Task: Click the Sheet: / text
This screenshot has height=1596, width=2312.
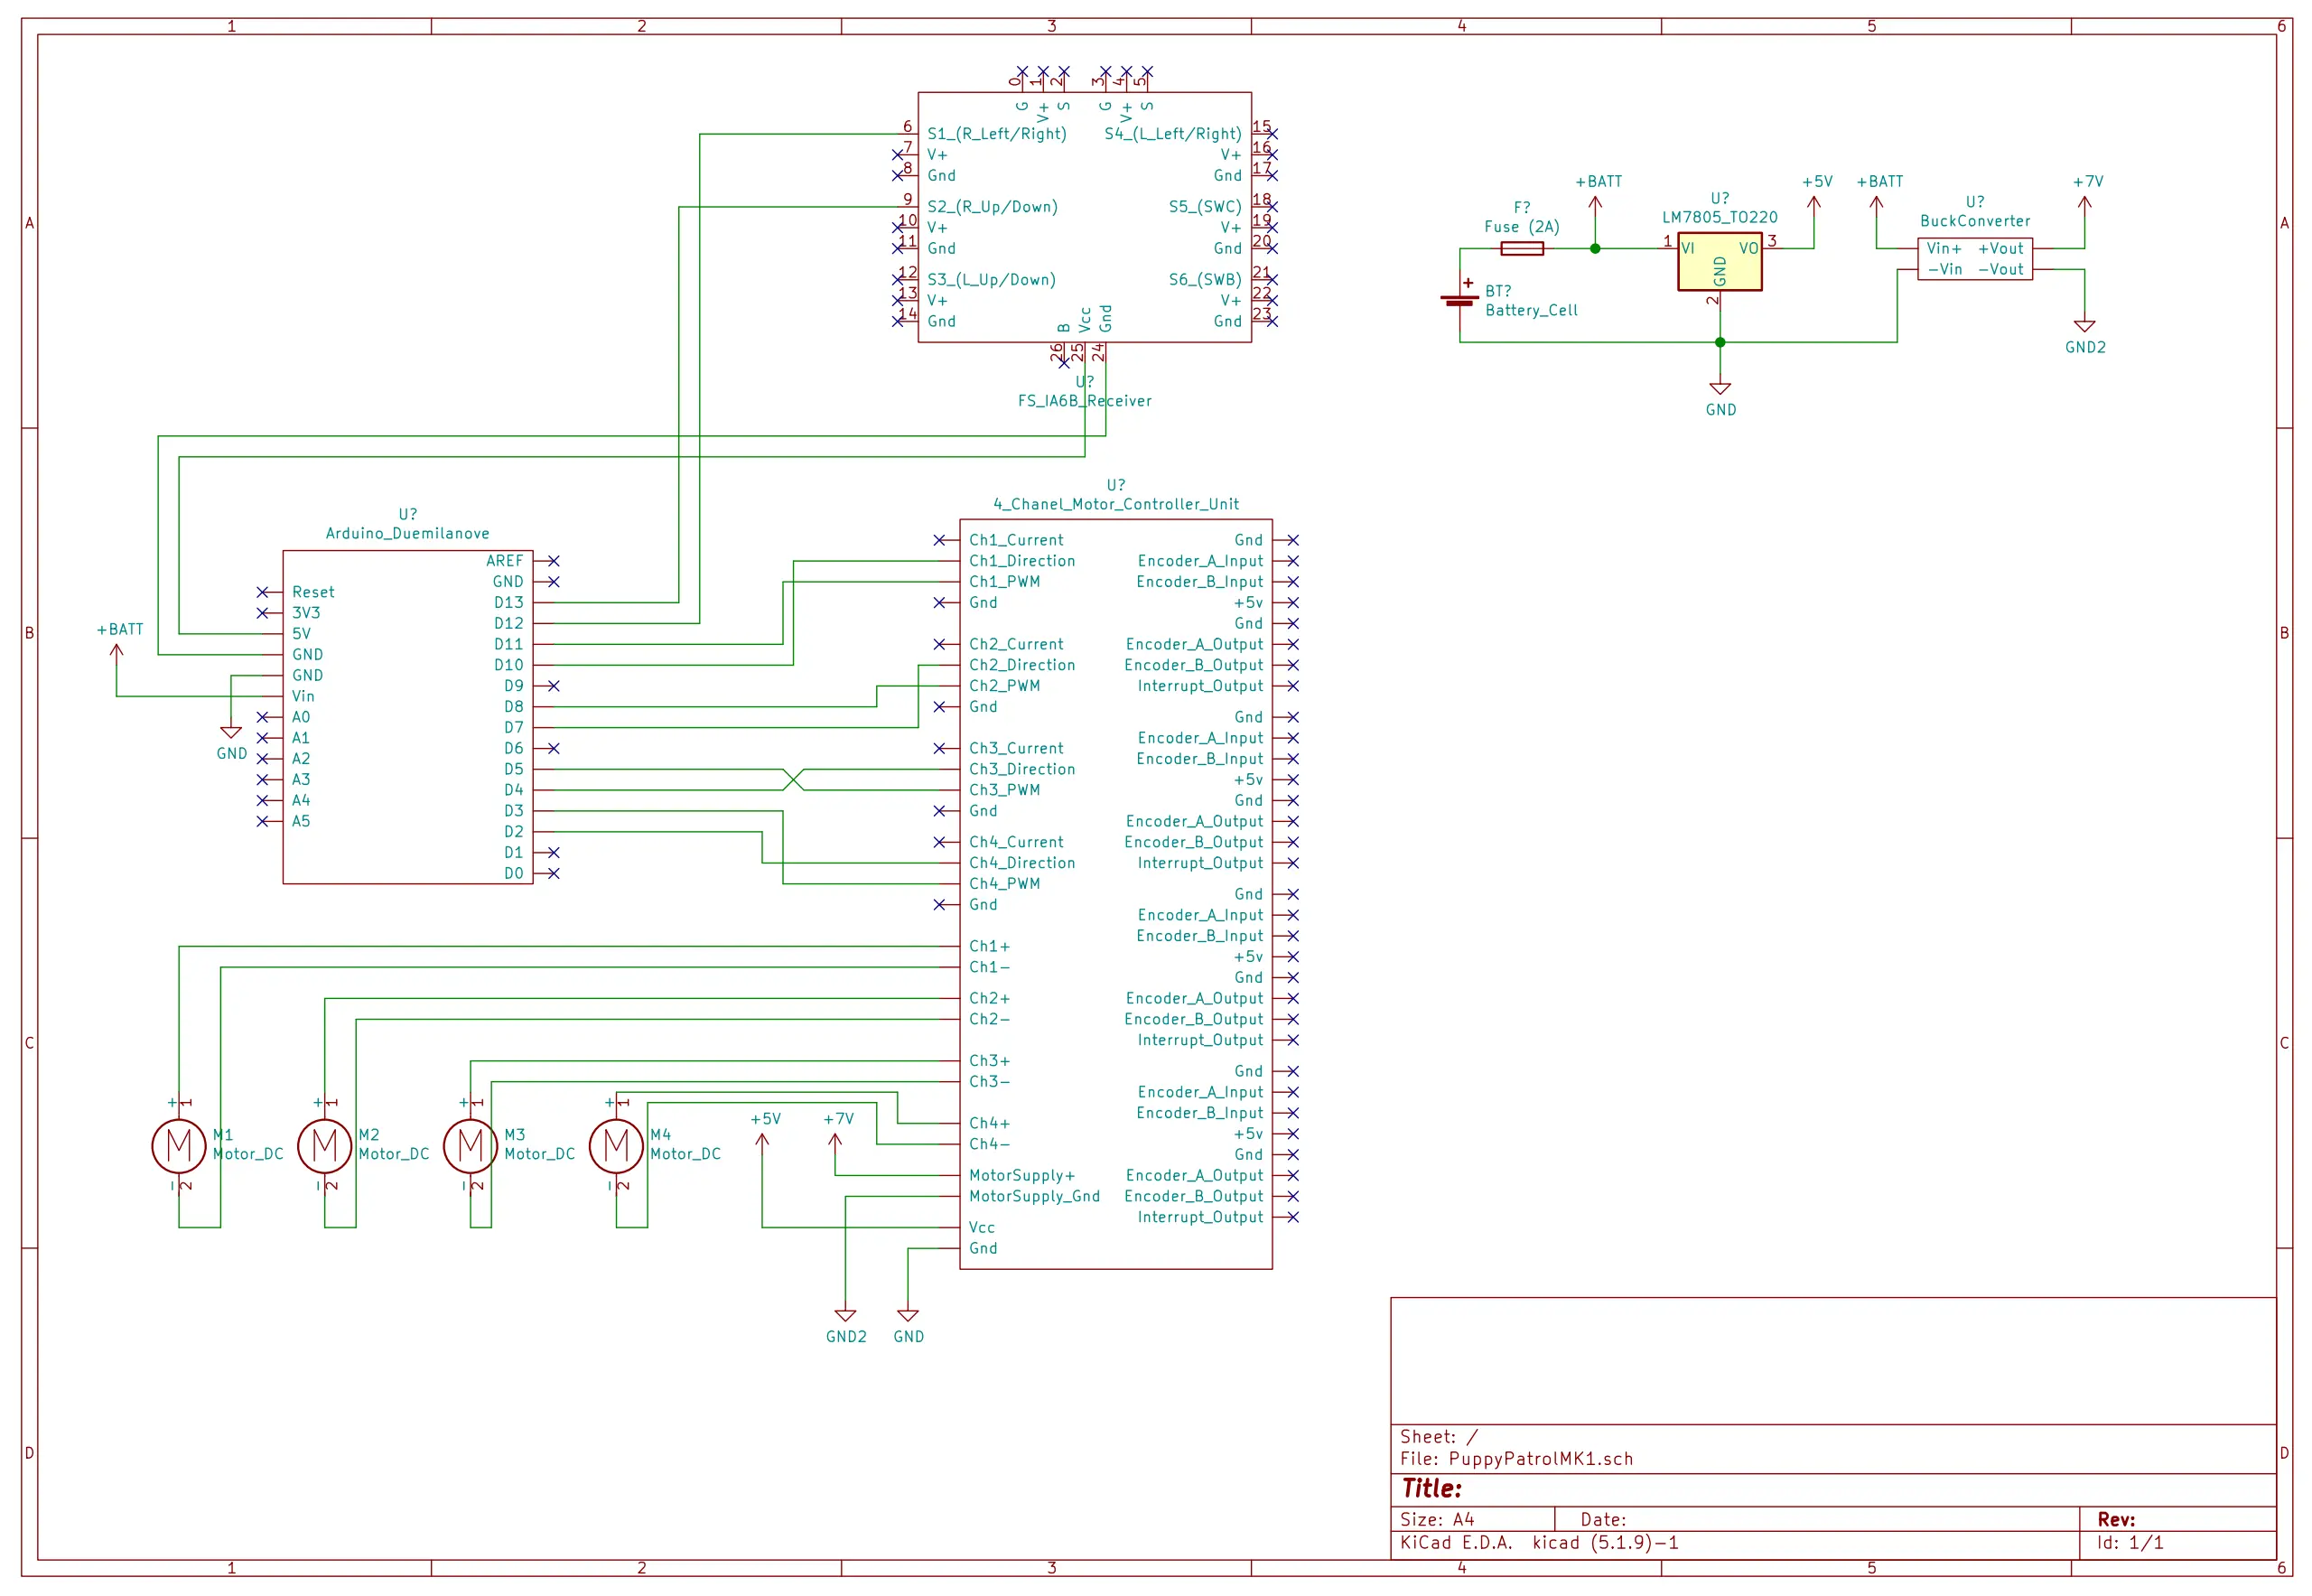Action: coord(1438,1437)
